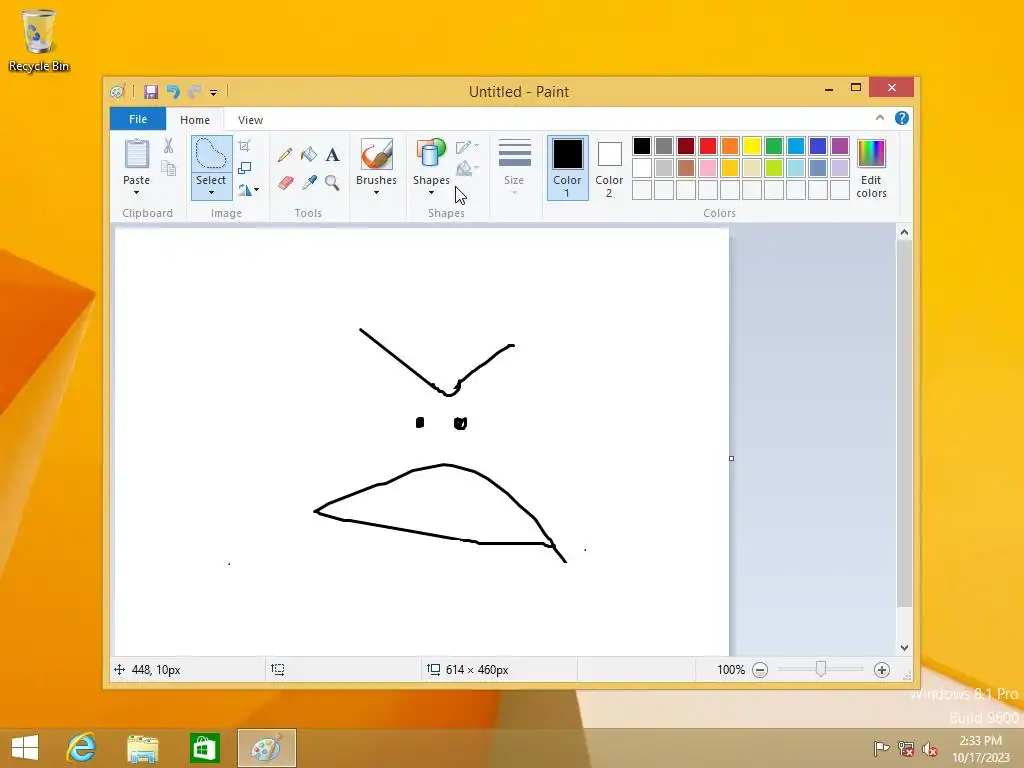
Task: Choose the purple color swatch
Action: point(840,146)
